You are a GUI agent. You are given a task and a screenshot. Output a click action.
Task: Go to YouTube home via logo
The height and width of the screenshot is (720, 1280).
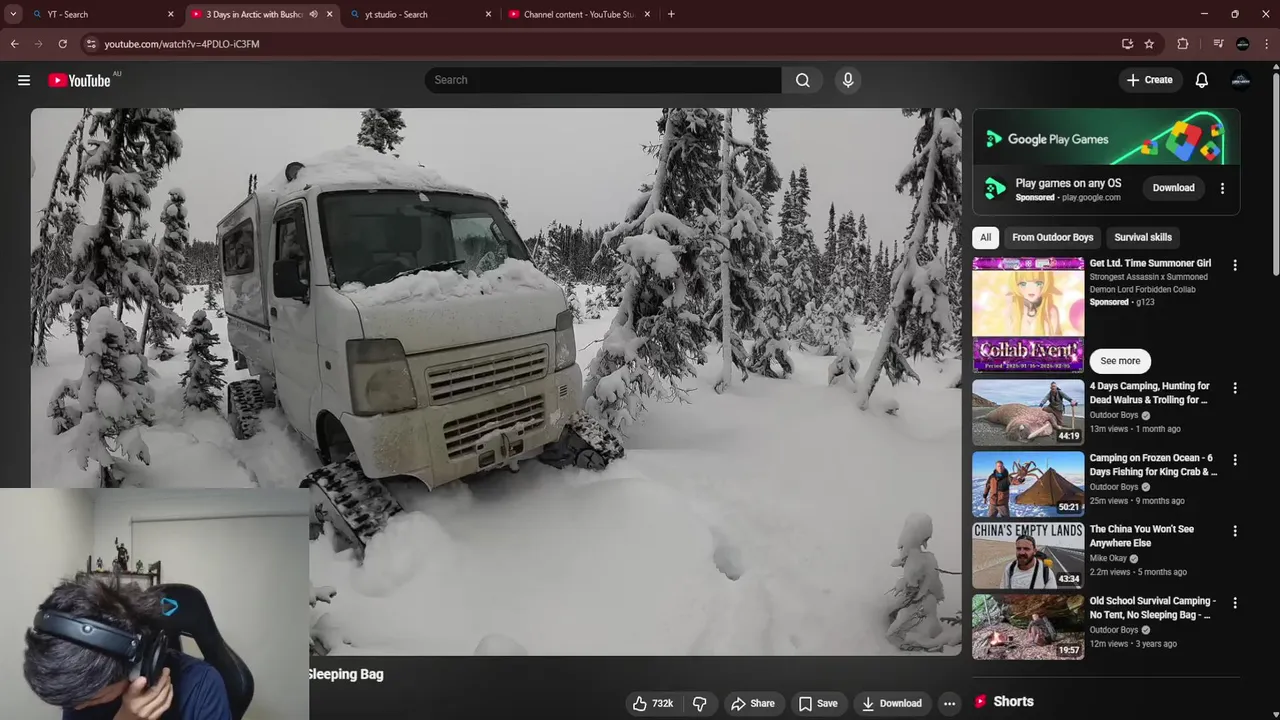(x=79, y=80)
